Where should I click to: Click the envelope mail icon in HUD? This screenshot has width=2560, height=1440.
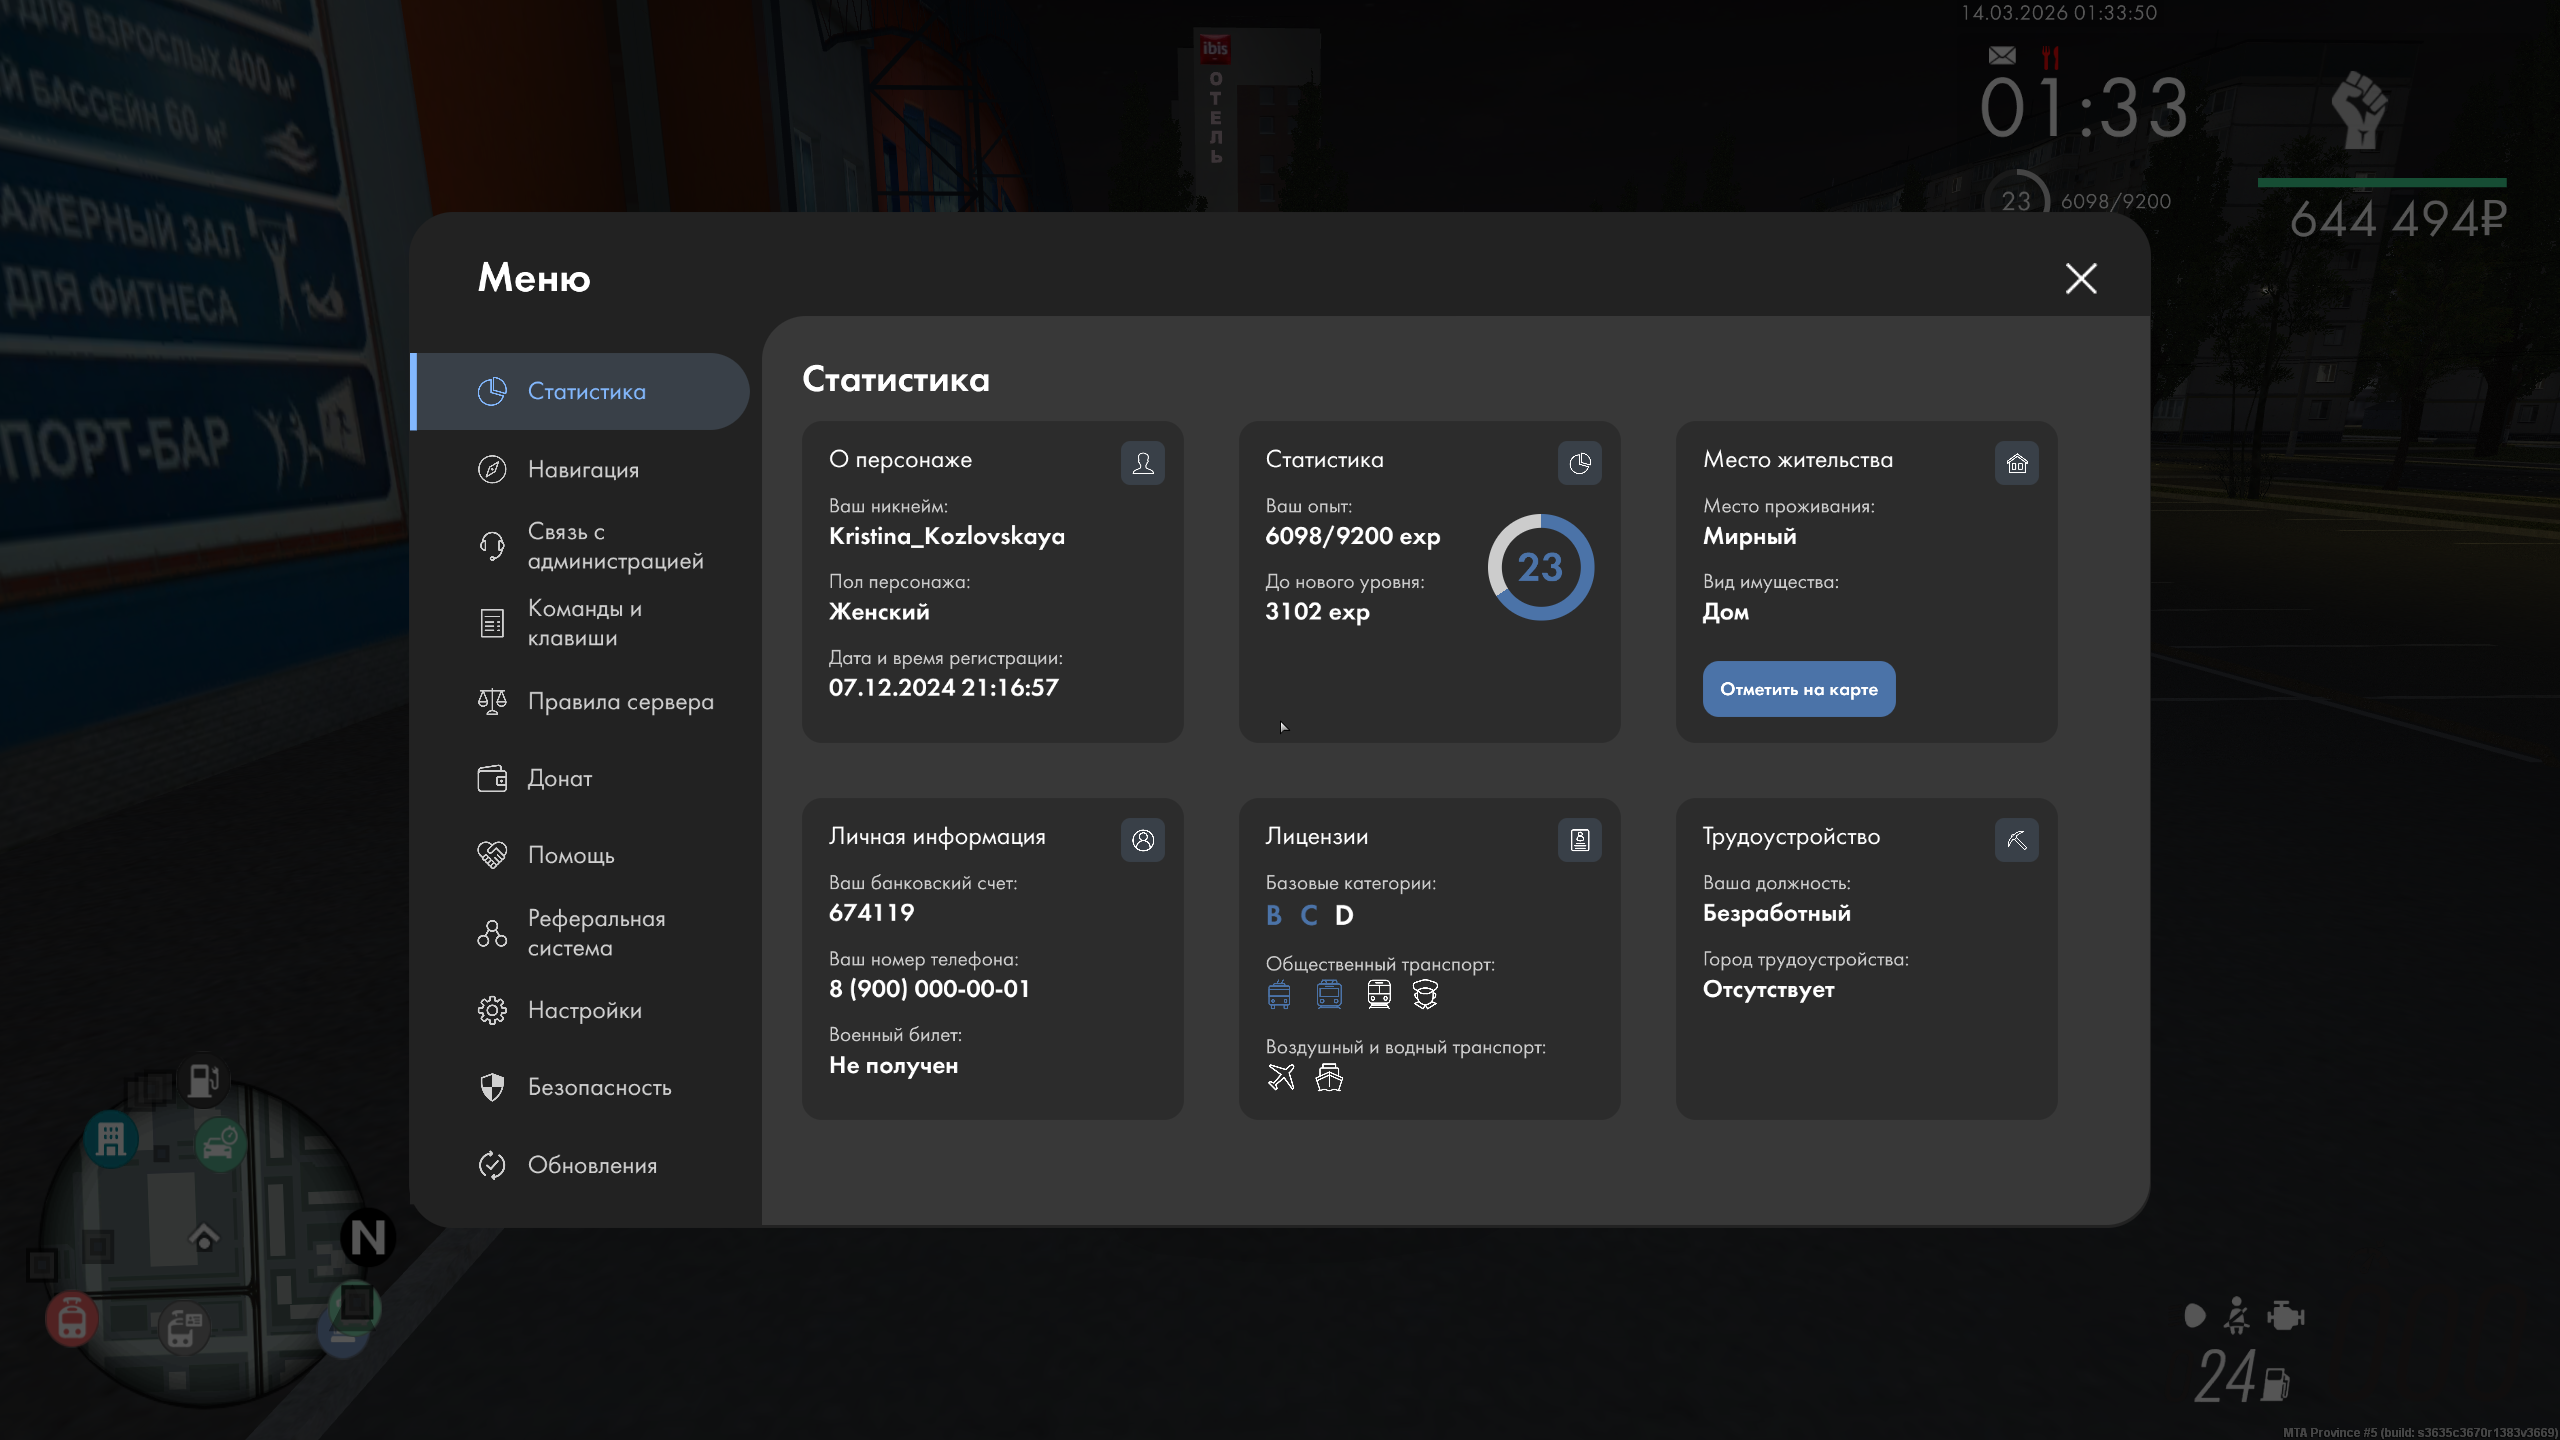click(x=2002, y=56)
